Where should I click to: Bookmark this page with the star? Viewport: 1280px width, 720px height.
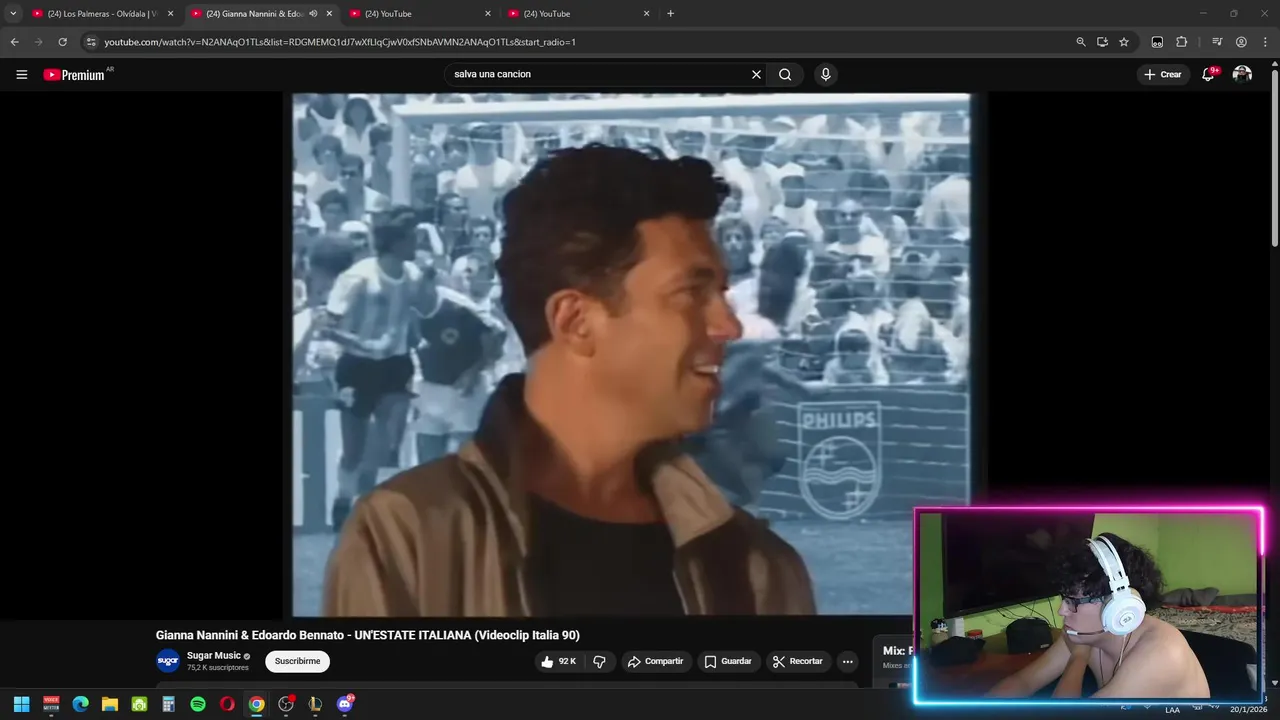1124,42
